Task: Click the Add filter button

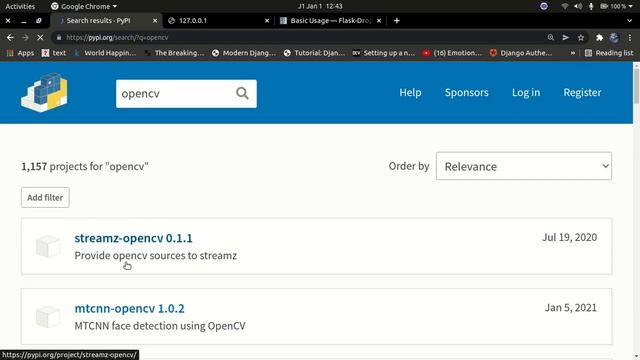Action: coord(45,198)
